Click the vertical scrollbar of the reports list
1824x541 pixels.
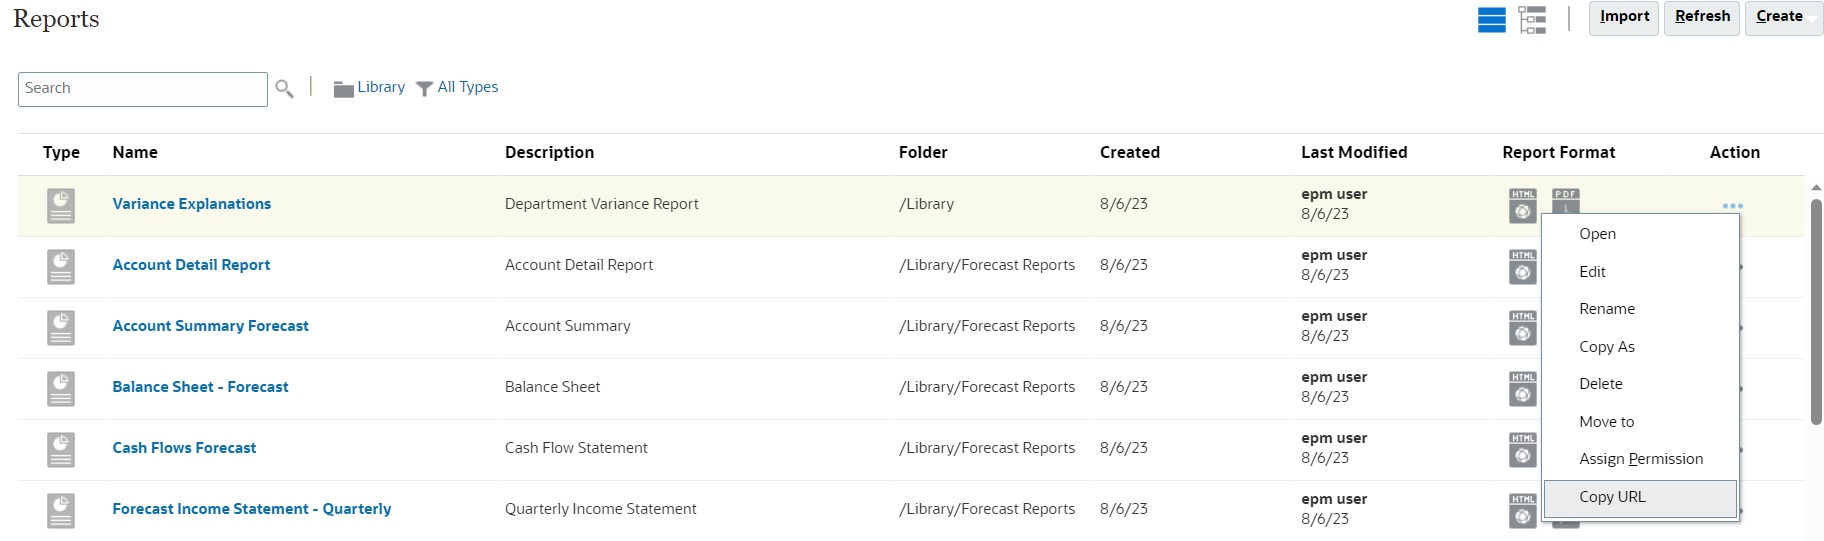click(1816, 310)
